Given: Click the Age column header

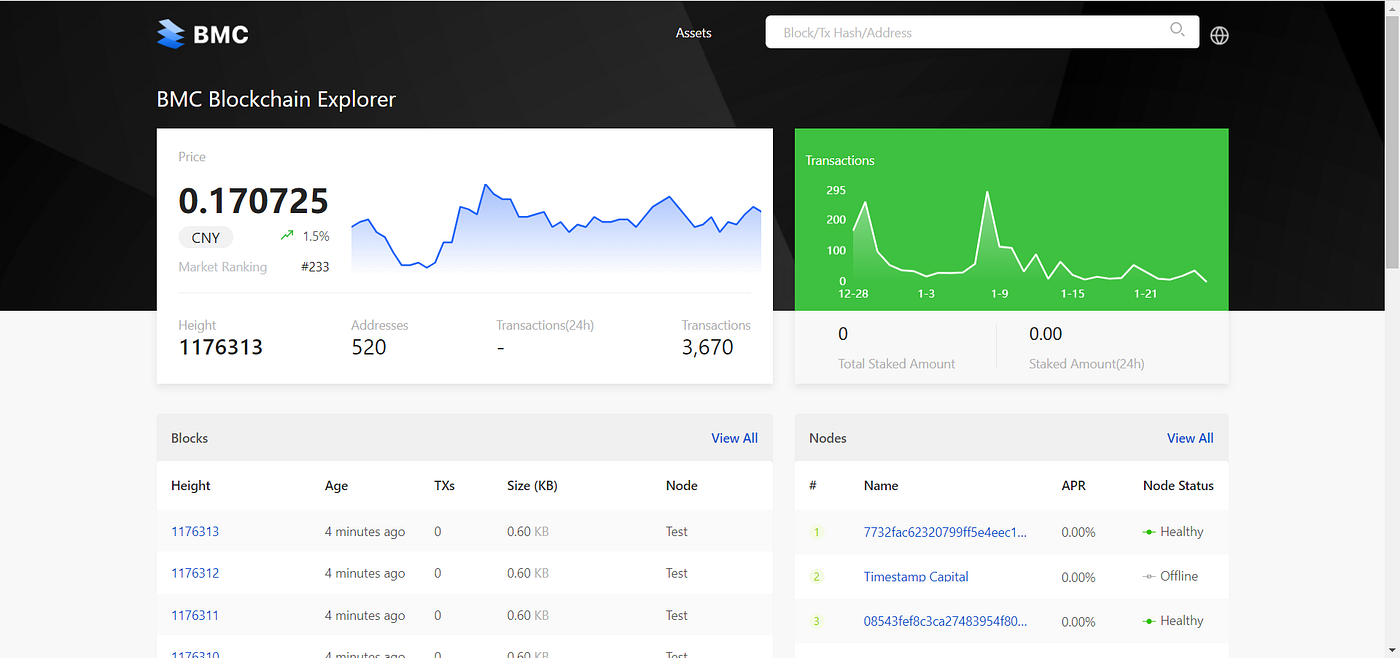Looking at the screenshot, I should 337,486.
